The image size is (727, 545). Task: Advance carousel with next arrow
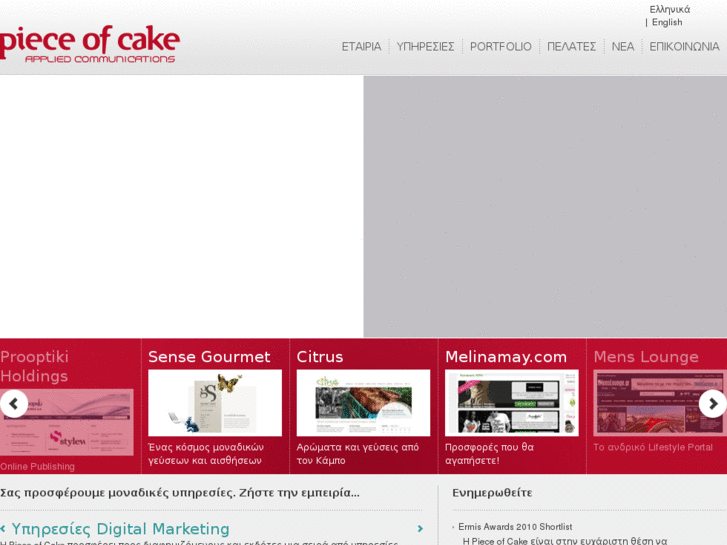713,404
